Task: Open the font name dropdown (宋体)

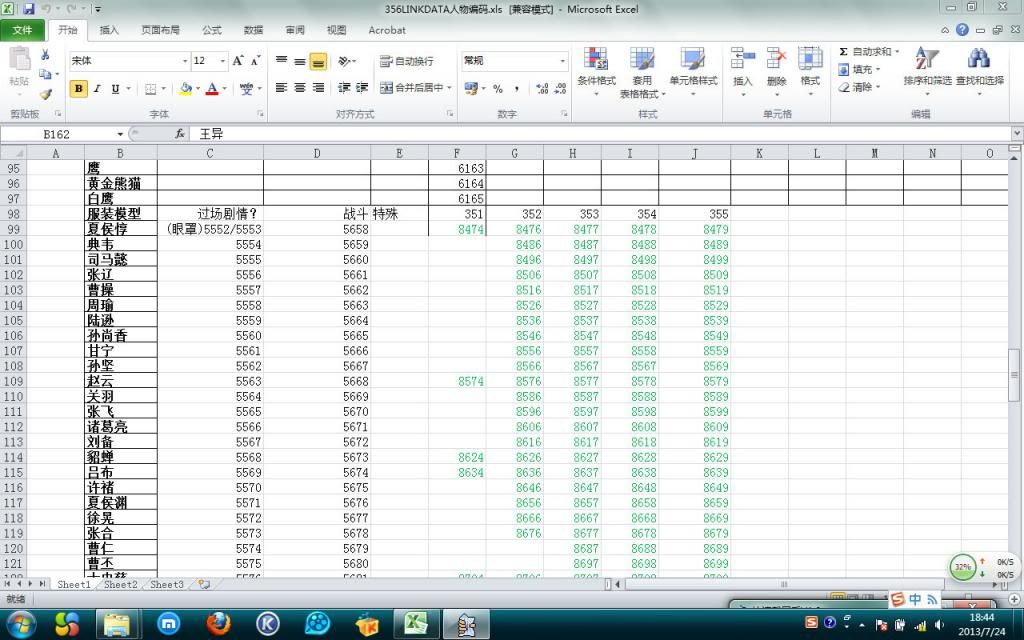Action: click(185, 61)
